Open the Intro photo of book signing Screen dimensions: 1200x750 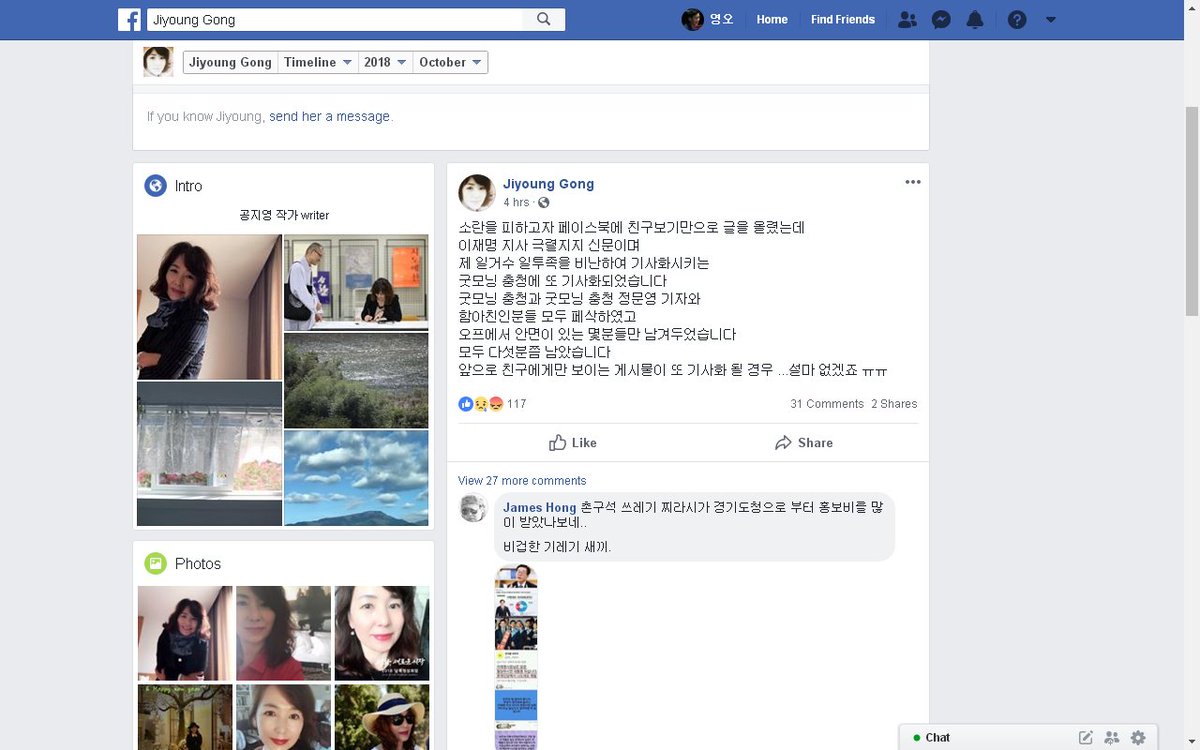pos(356,282)
